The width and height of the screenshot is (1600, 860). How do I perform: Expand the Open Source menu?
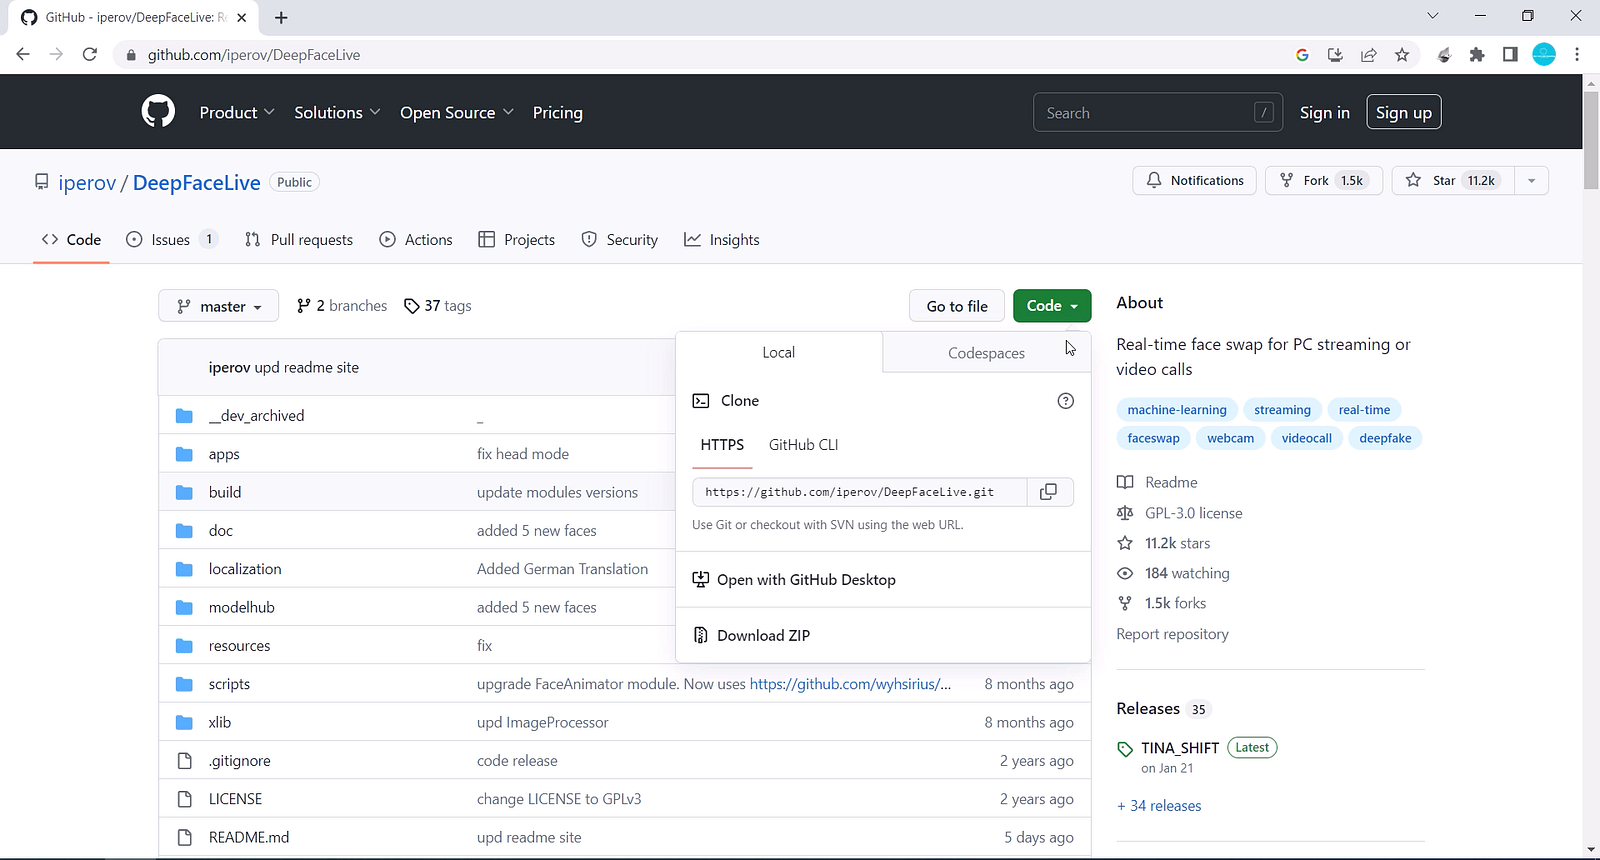[x=457, y=113]
